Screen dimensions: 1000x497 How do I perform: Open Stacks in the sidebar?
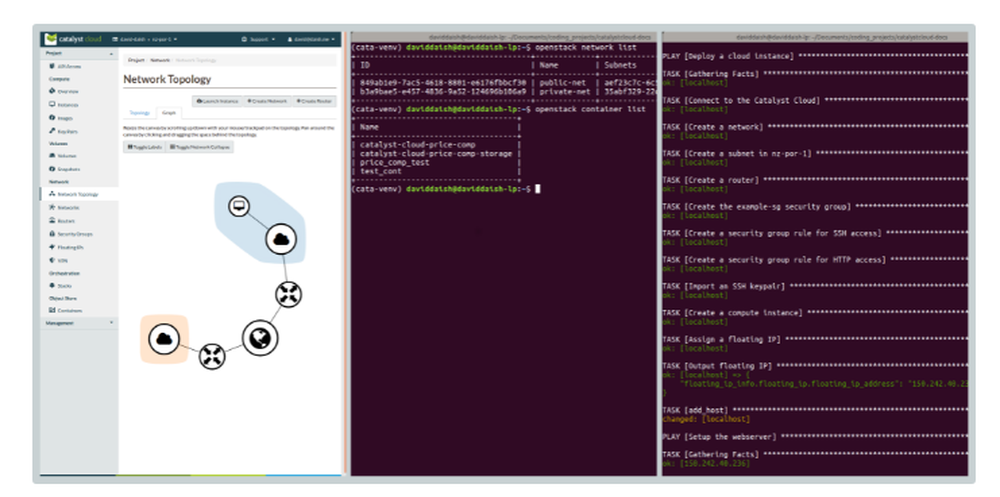pos(61,286)
